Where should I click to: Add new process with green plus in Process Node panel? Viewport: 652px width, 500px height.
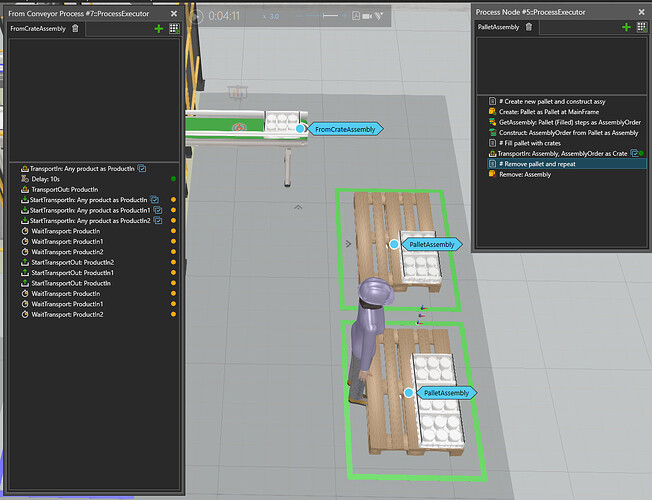(626, 27)
